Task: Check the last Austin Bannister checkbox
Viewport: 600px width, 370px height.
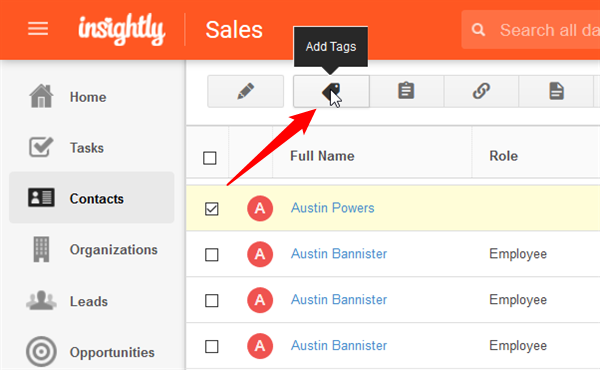Action: [212, 346]
